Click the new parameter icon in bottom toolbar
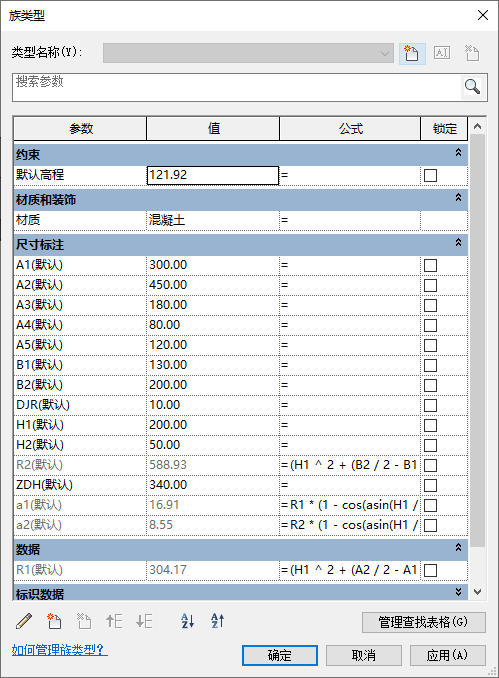 click(x=54, y=621)
